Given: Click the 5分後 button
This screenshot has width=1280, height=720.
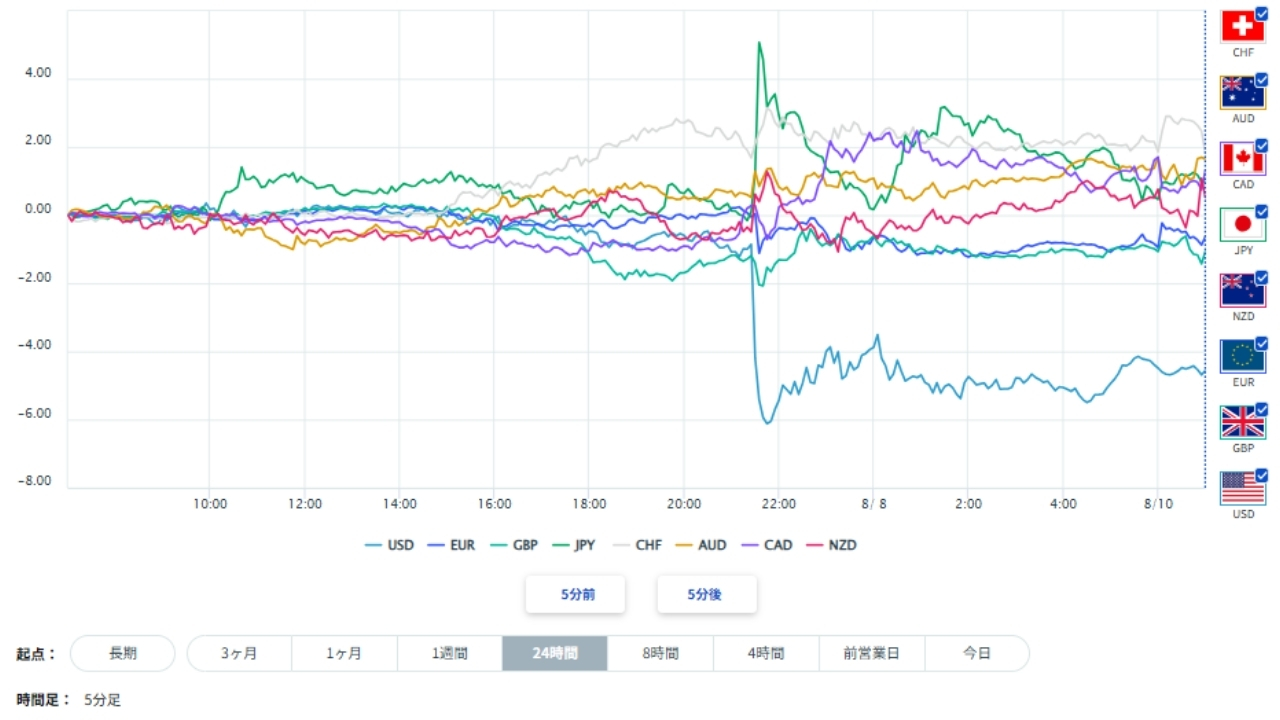Looking at the screenshot, I should (x=707, y=594).
